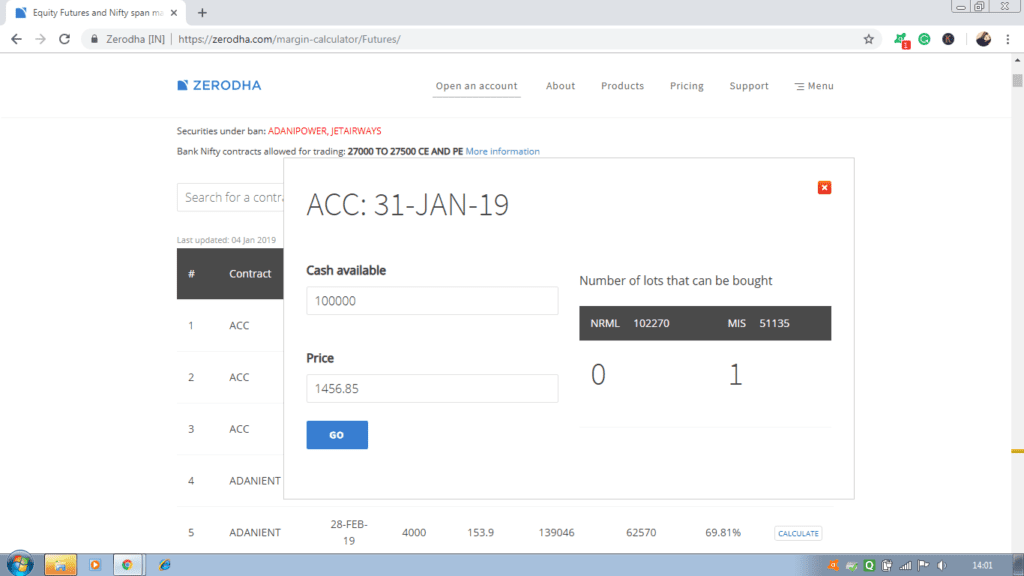Click the site security padlock indicator
Screen dimensions: 1024x576
coord(95,39)
